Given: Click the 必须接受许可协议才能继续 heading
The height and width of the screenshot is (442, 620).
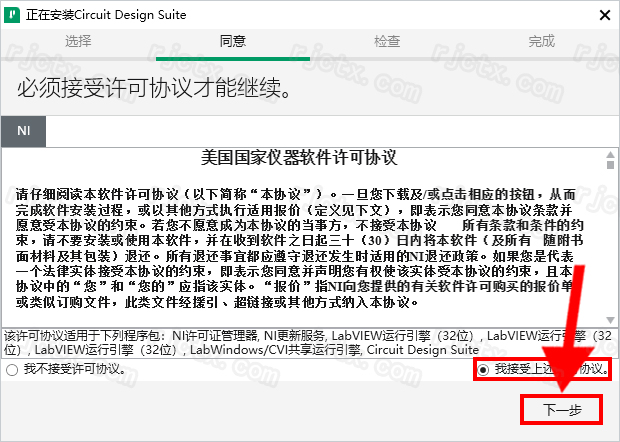Looking at the screenshot, I should [x=150, y=91].
